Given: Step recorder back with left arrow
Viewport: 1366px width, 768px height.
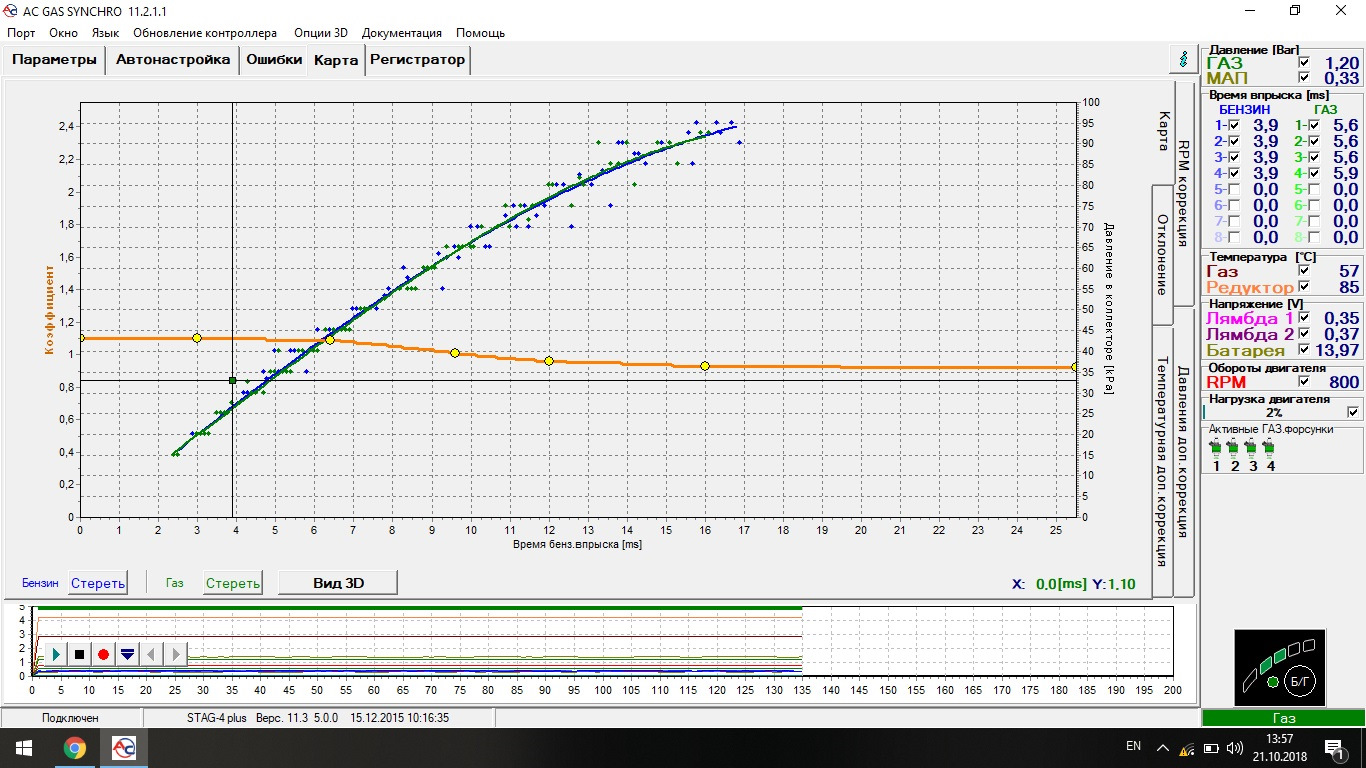Looking at the screenshot, I should coord(152,654).
